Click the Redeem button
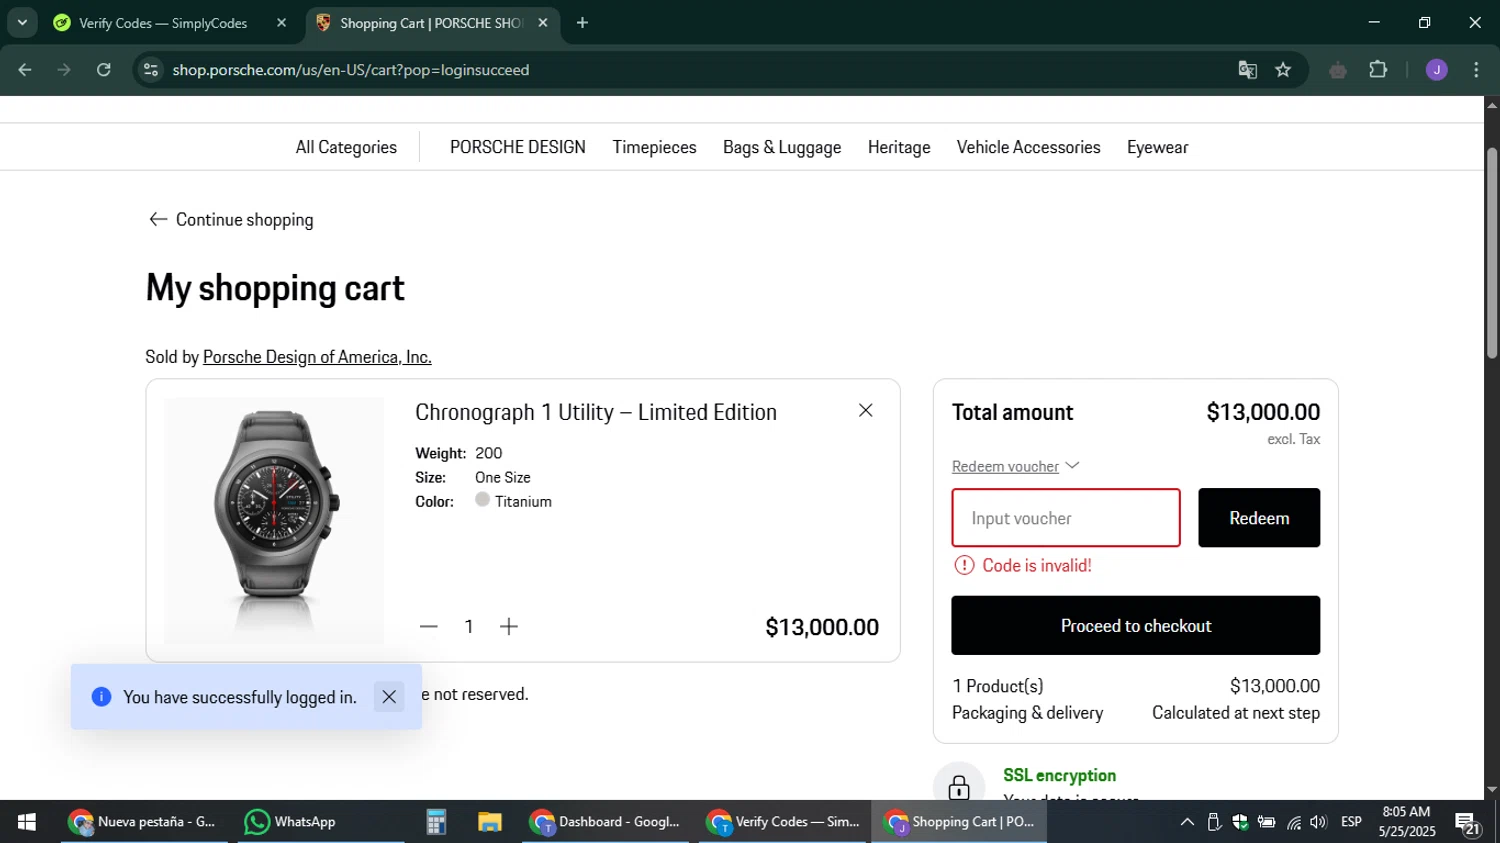Screen dimensions: 1500x843 (x=1259, y=518)
